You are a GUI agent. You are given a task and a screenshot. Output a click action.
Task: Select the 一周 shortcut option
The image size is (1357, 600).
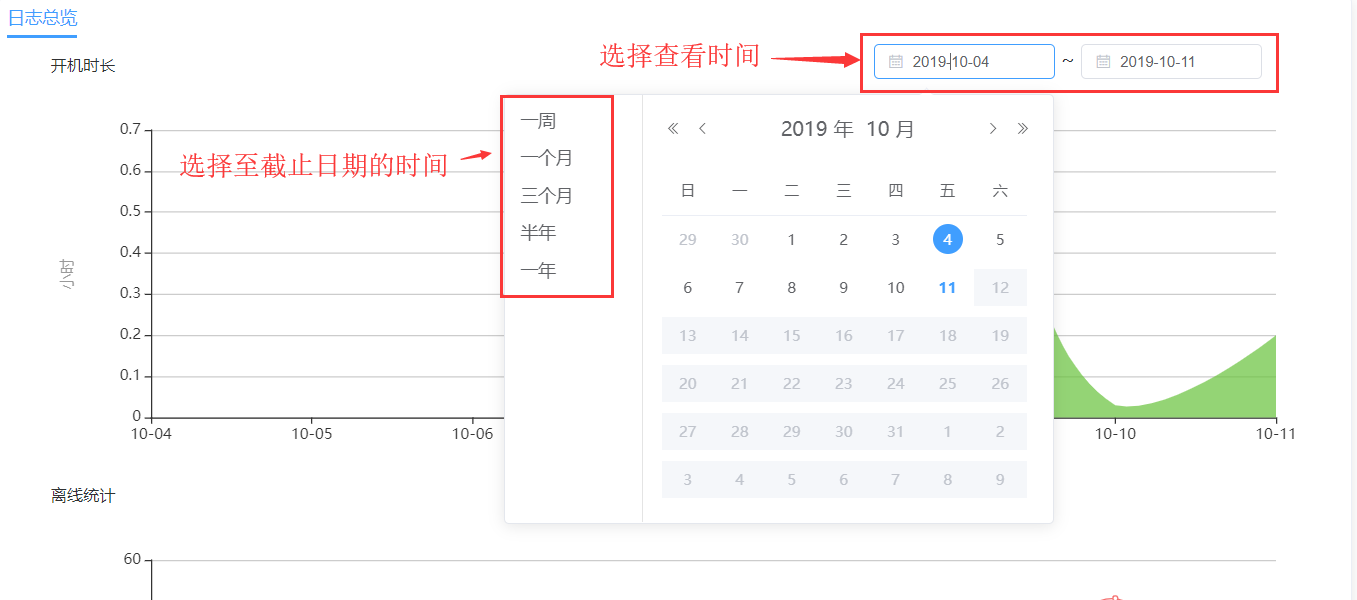click(x=538, y=121)
